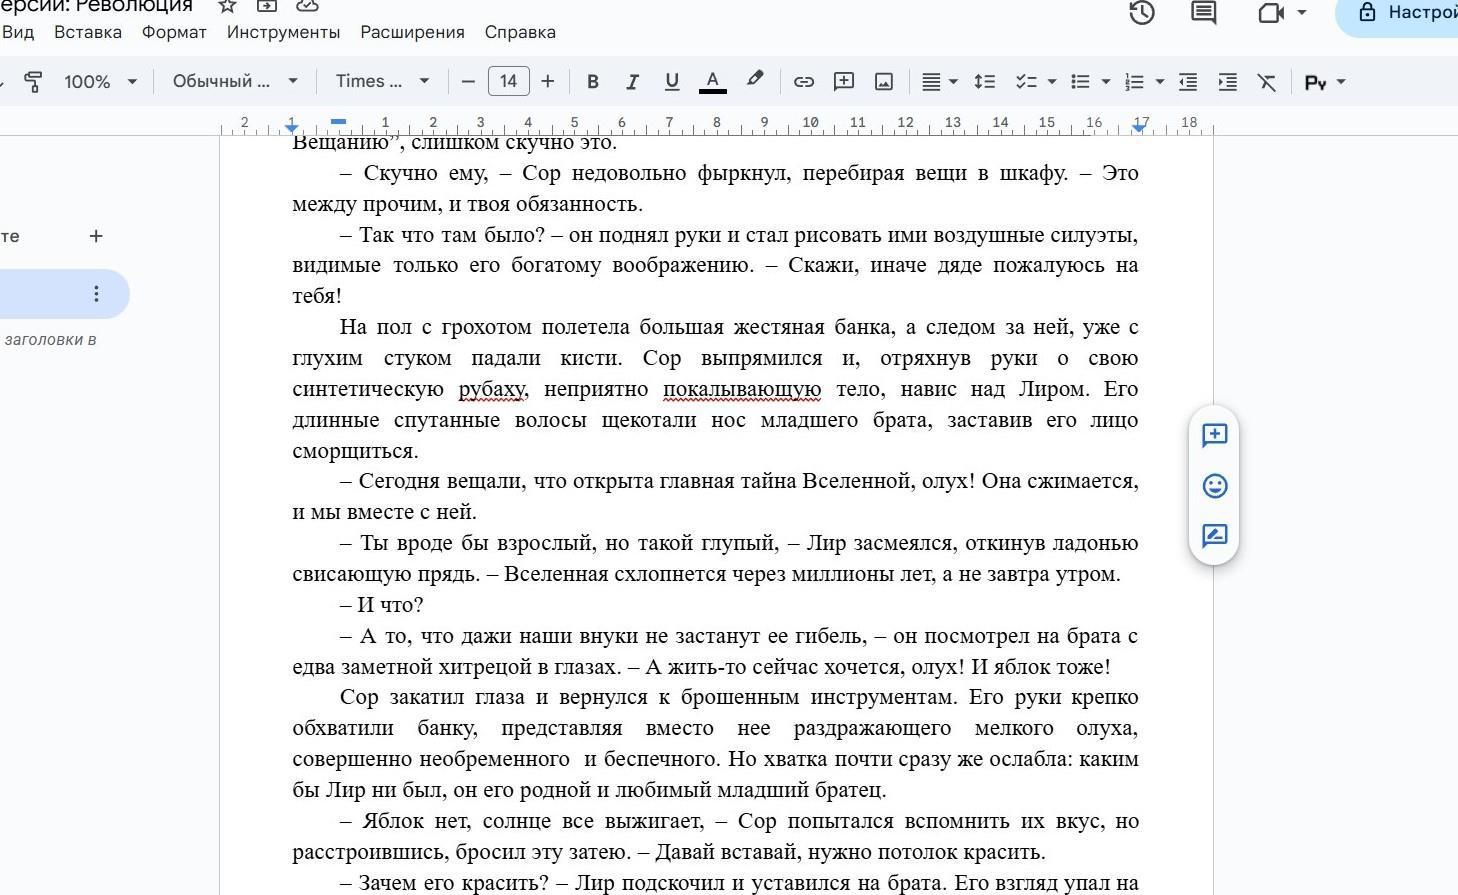Toggle bold formatting
This screenshot has height=895, width=1458.
[592, 82]
